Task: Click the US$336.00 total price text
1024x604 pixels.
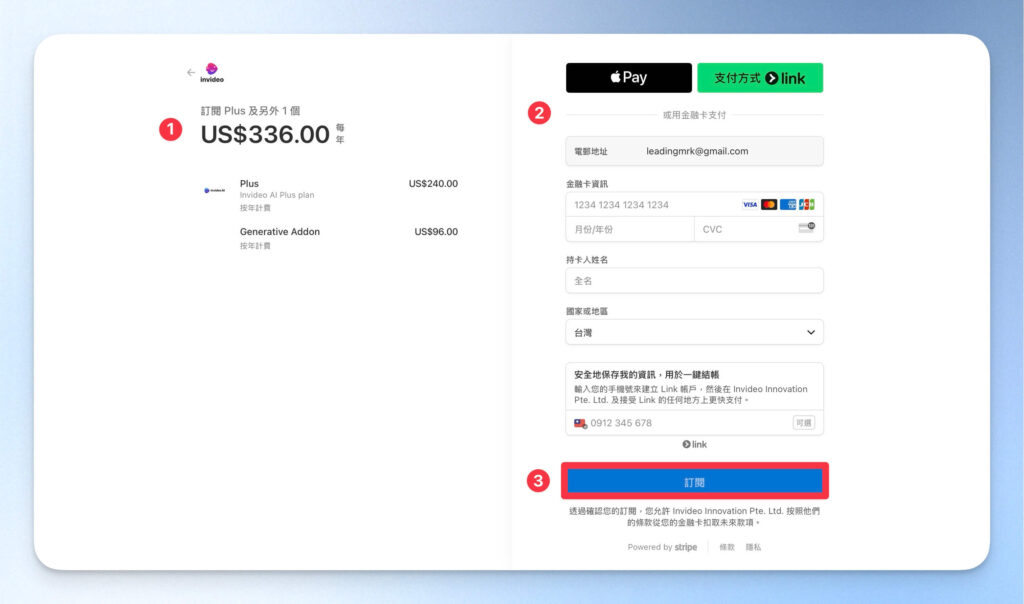Action: (265, 135)
